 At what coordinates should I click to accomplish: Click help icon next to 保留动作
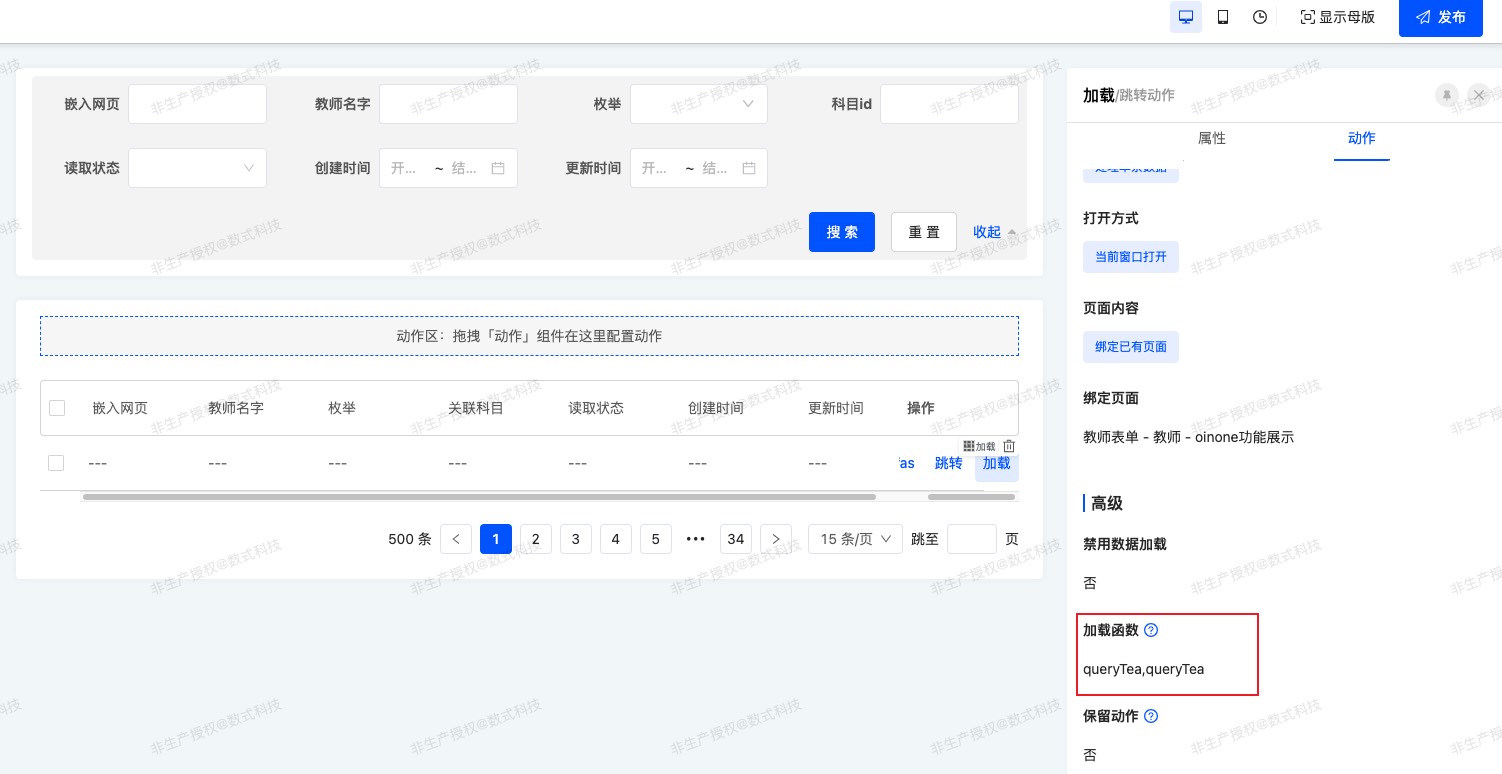(1151, 716)
